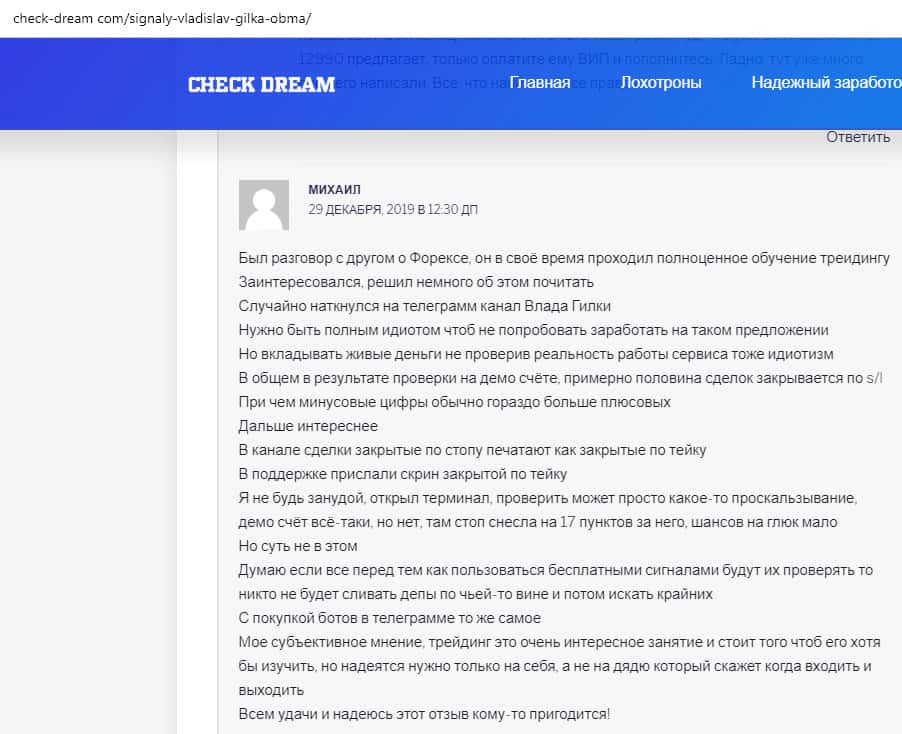Click the line 'В поддержке прислали скрин'
Viewport: 902px width, 734px height.
tap(403, 475)
